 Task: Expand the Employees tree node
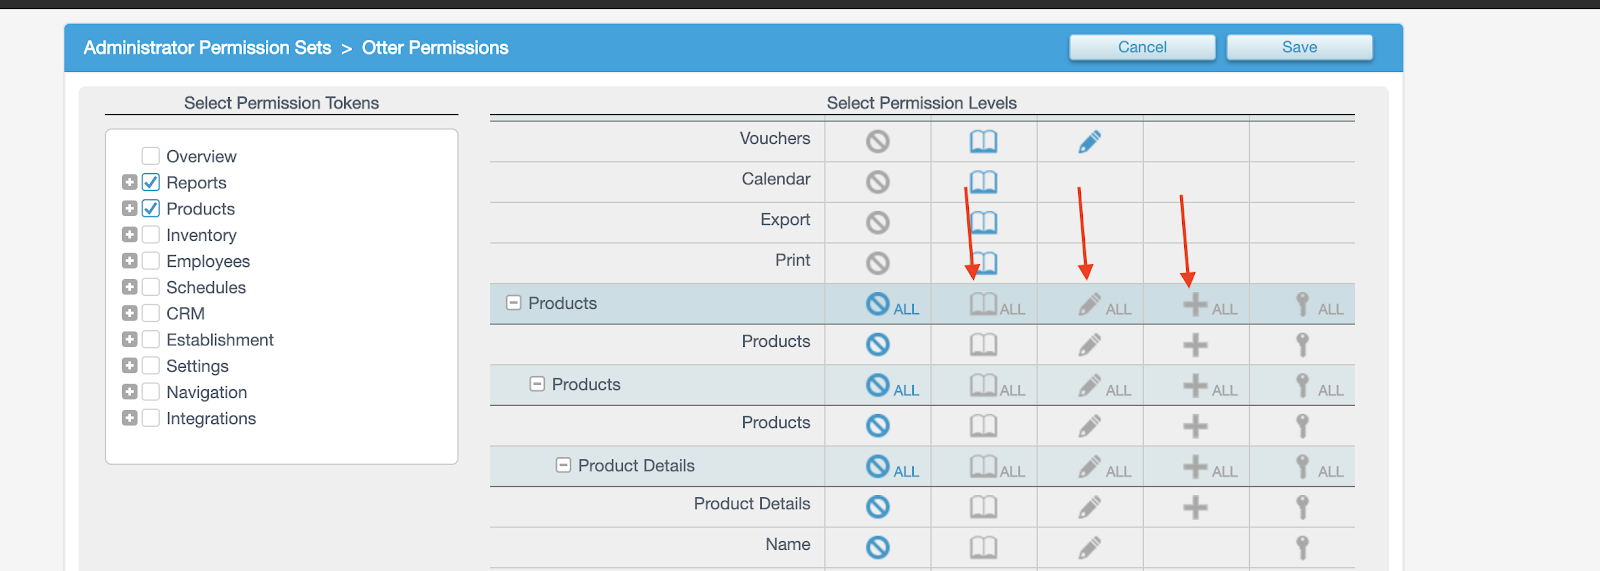point(129,261)
